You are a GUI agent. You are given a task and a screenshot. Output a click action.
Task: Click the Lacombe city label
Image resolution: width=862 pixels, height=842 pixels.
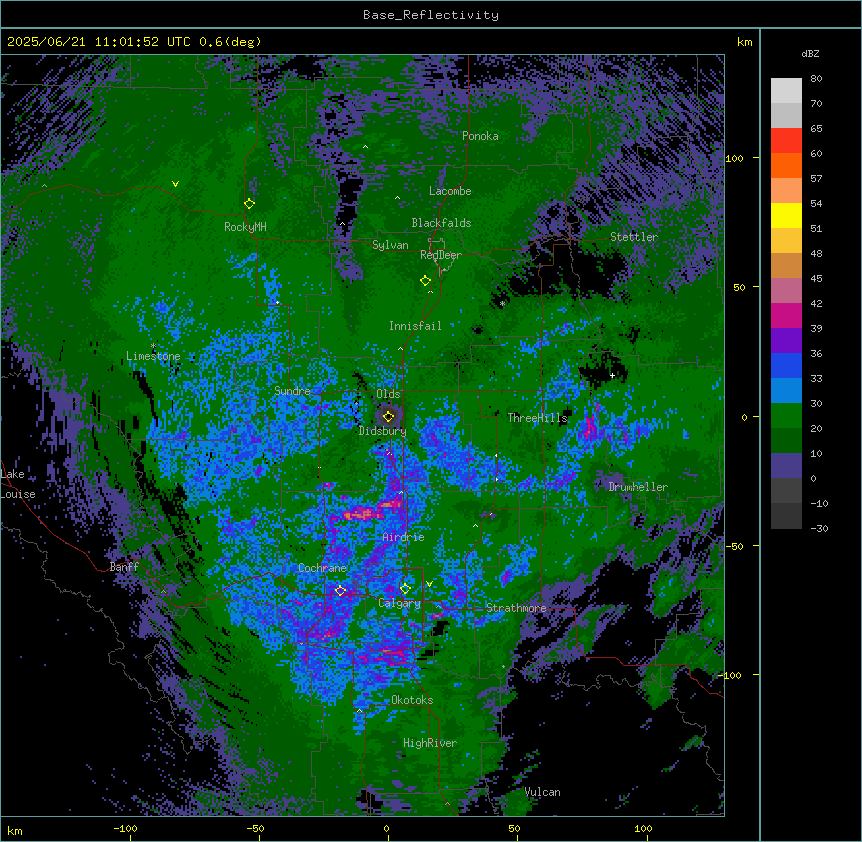450,191
